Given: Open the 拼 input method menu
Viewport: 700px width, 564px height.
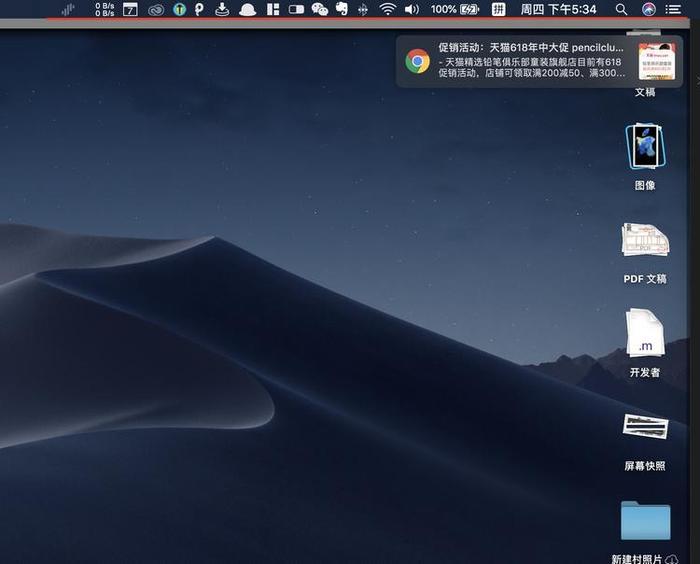Looking at the screenshot, I should 498,9.
